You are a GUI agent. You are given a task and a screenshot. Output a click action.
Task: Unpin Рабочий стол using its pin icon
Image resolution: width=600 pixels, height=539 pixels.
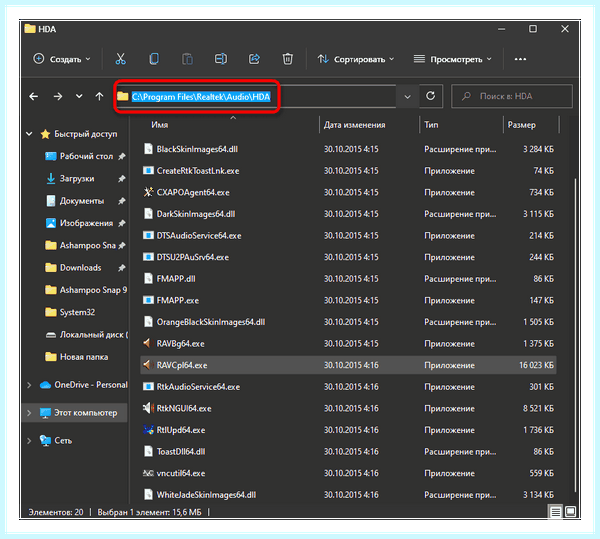click(122, 156)
